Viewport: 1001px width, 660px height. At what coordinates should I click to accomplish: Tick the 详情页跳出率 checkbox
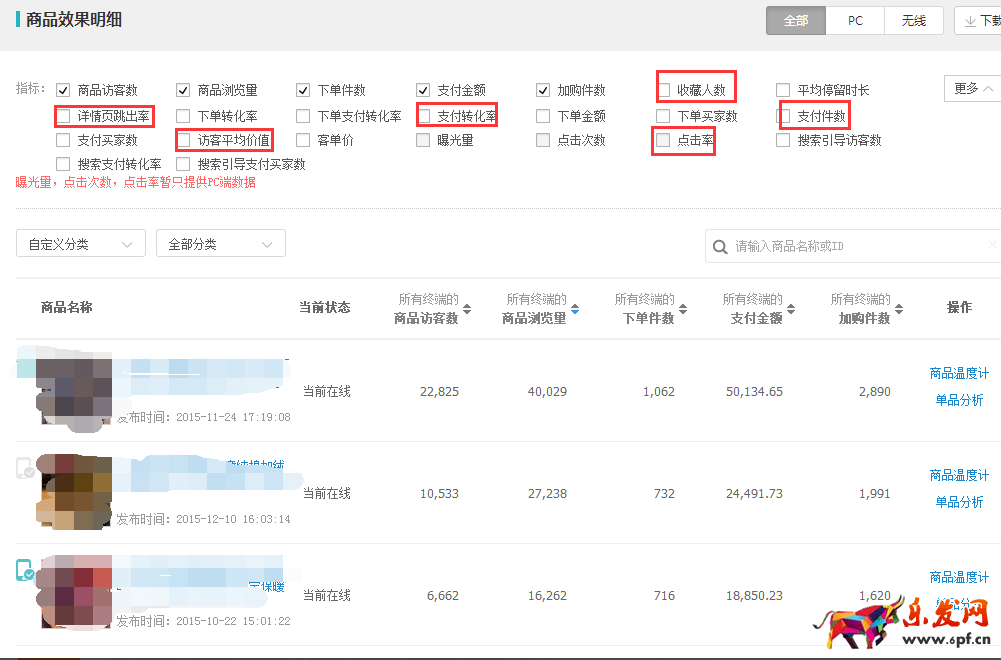tap(64, 116)
